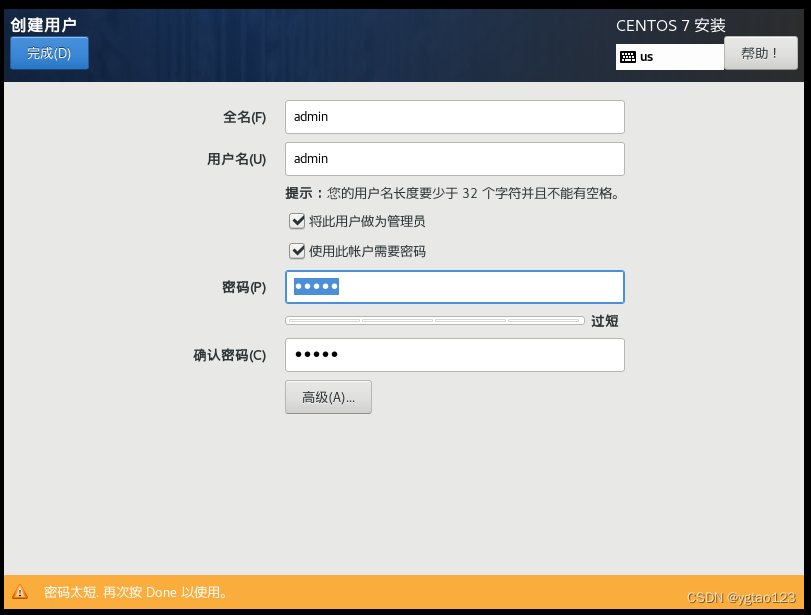Focus the 全名(F) full name field
Image resolution: width=811 pixels, height=615 pixels.
point(455,117)
